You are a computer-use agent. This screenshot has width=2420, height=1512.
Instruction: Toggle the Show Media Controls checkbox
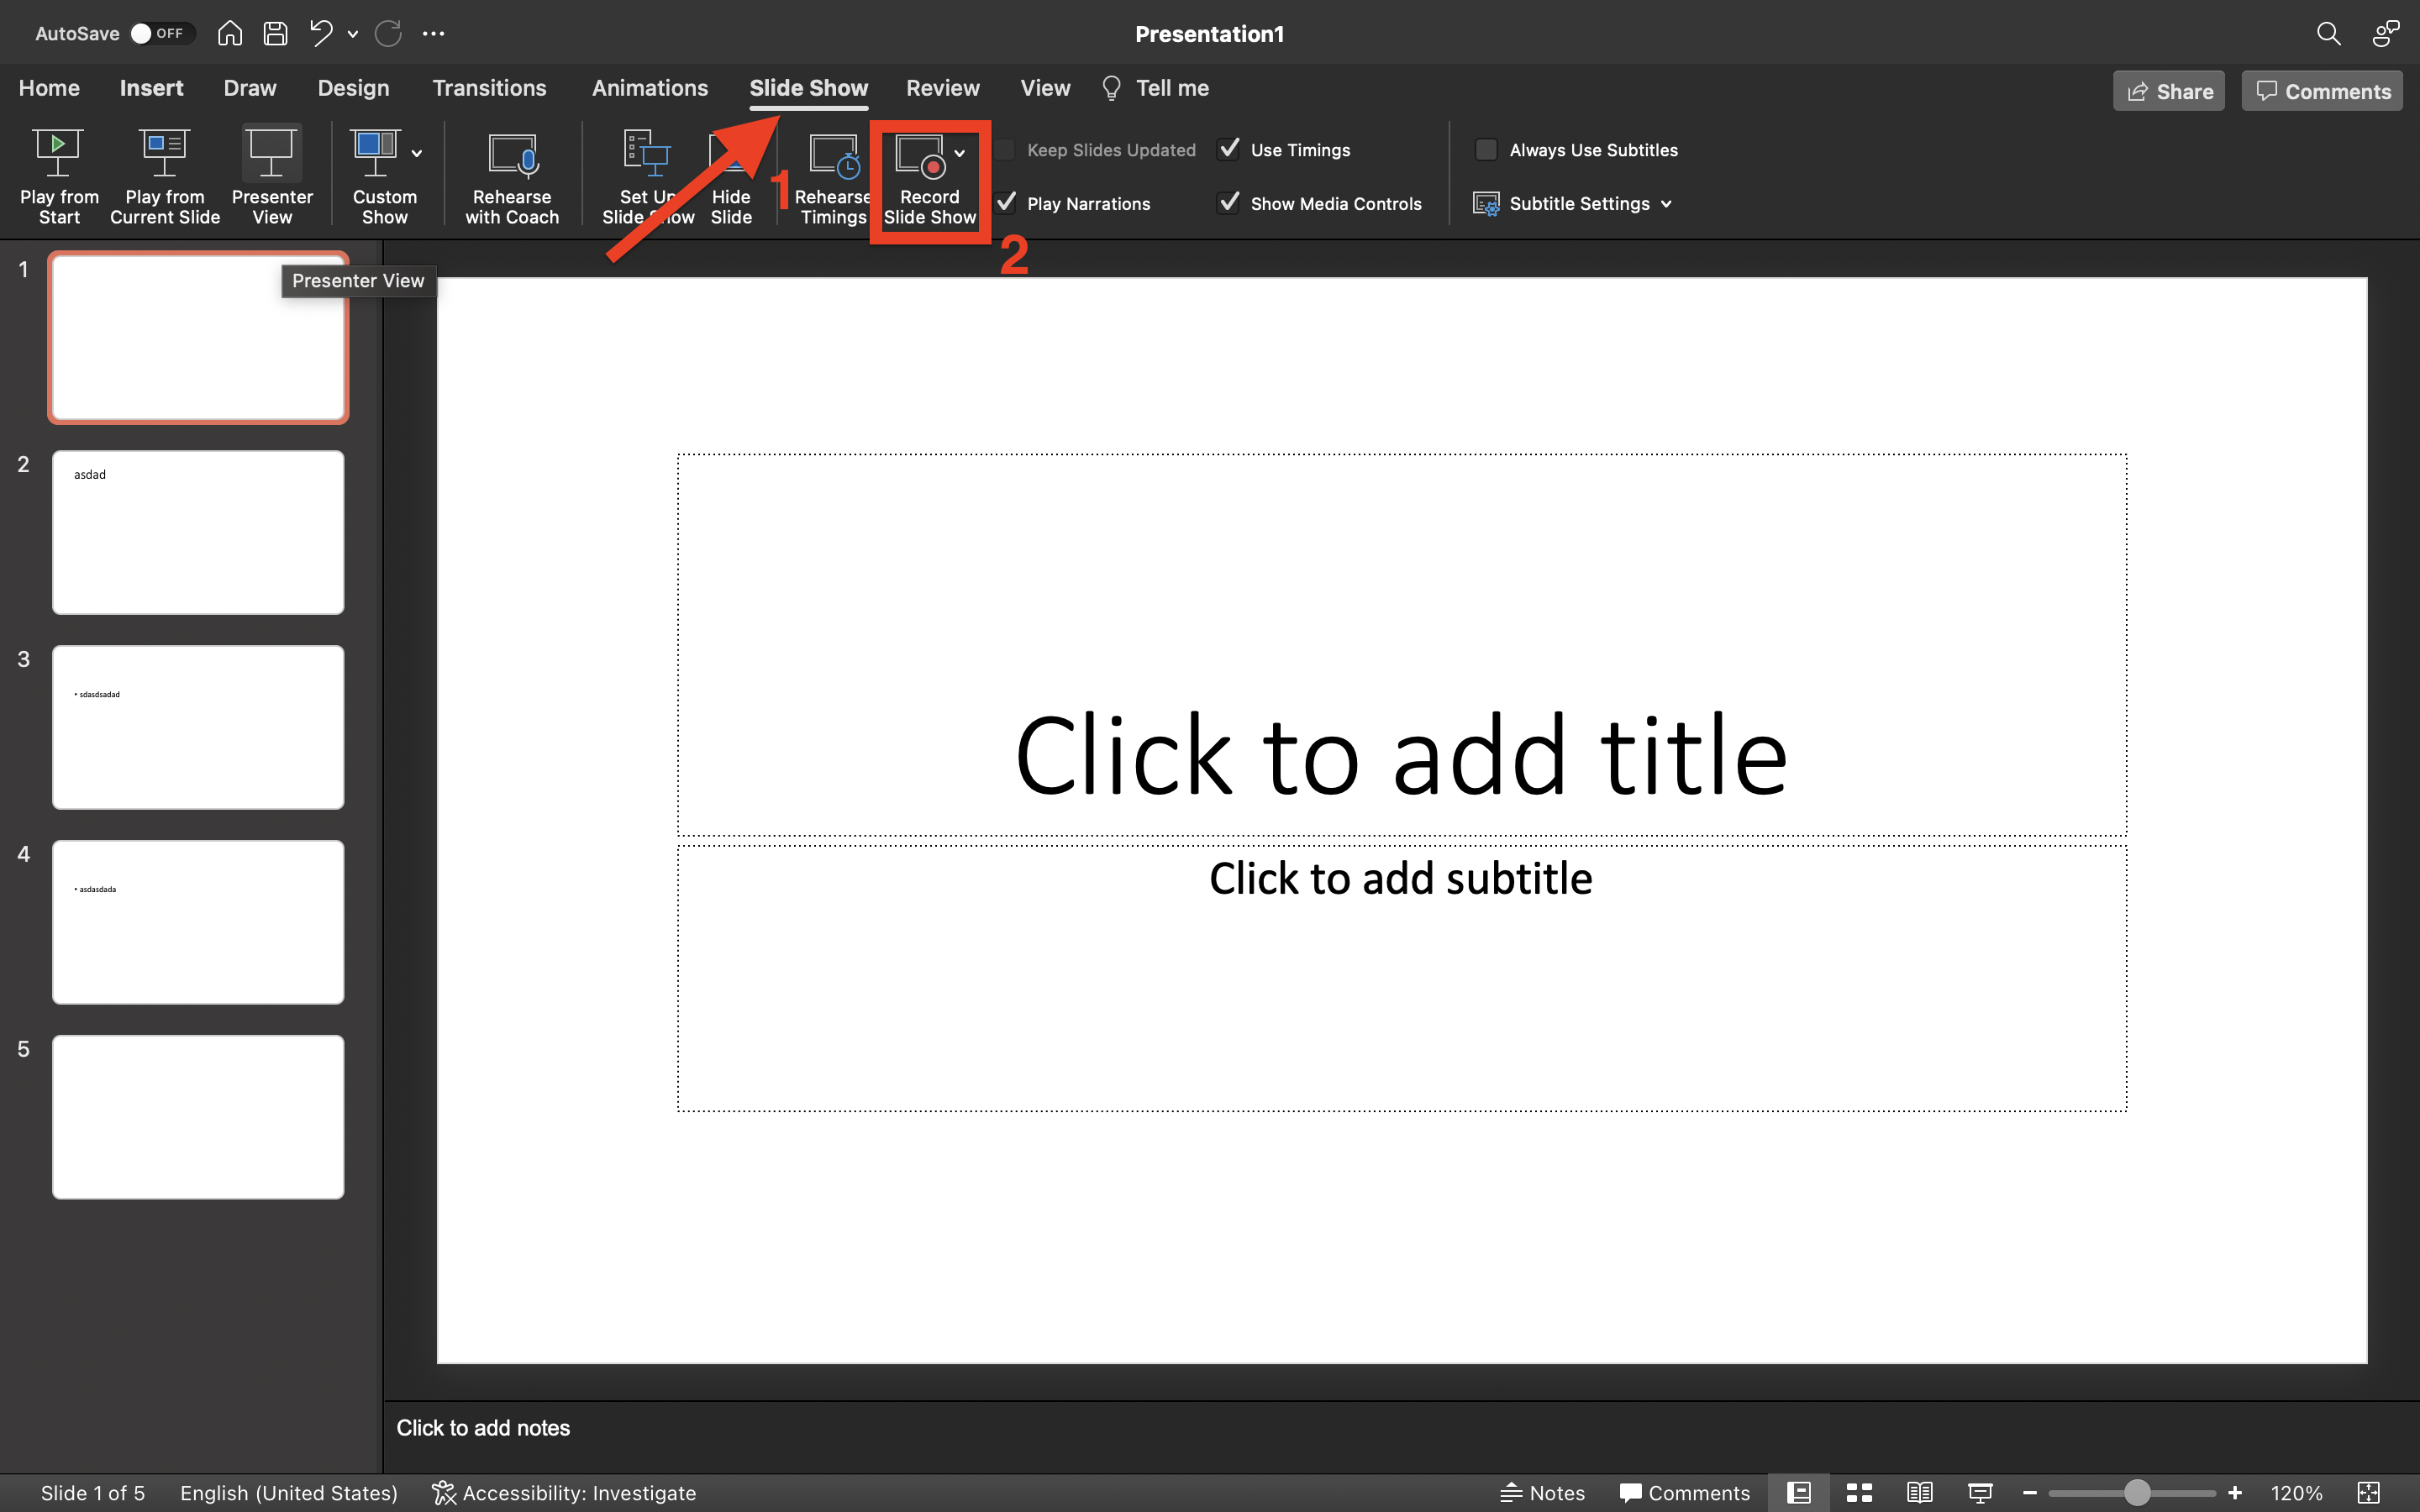click(x=1228, y=202)
